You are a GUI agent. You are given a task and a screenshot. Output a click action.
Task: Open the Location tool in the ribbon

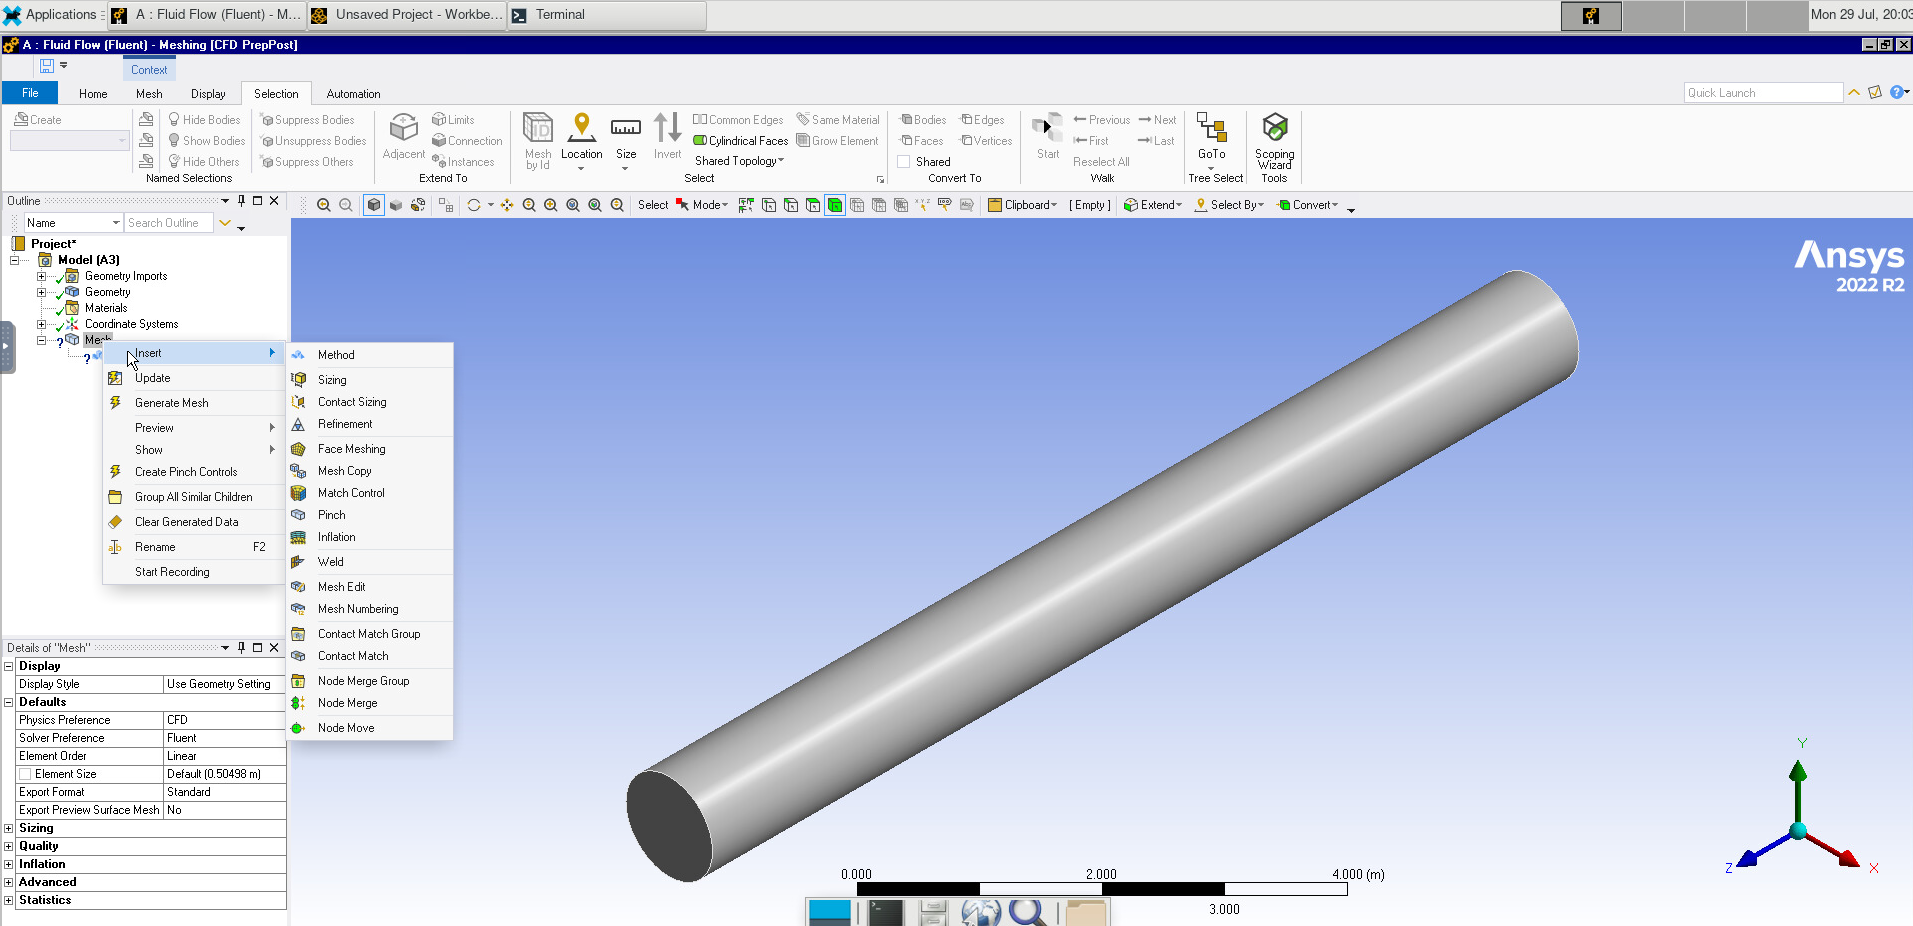pos(581,141)
